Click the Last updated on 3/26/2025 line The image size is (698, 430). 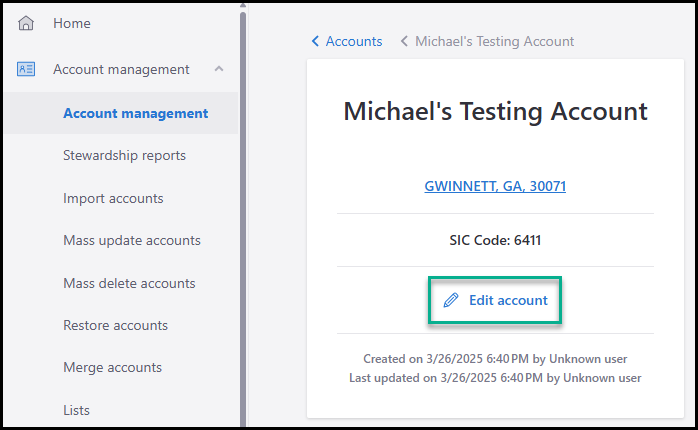coord(495,378)
